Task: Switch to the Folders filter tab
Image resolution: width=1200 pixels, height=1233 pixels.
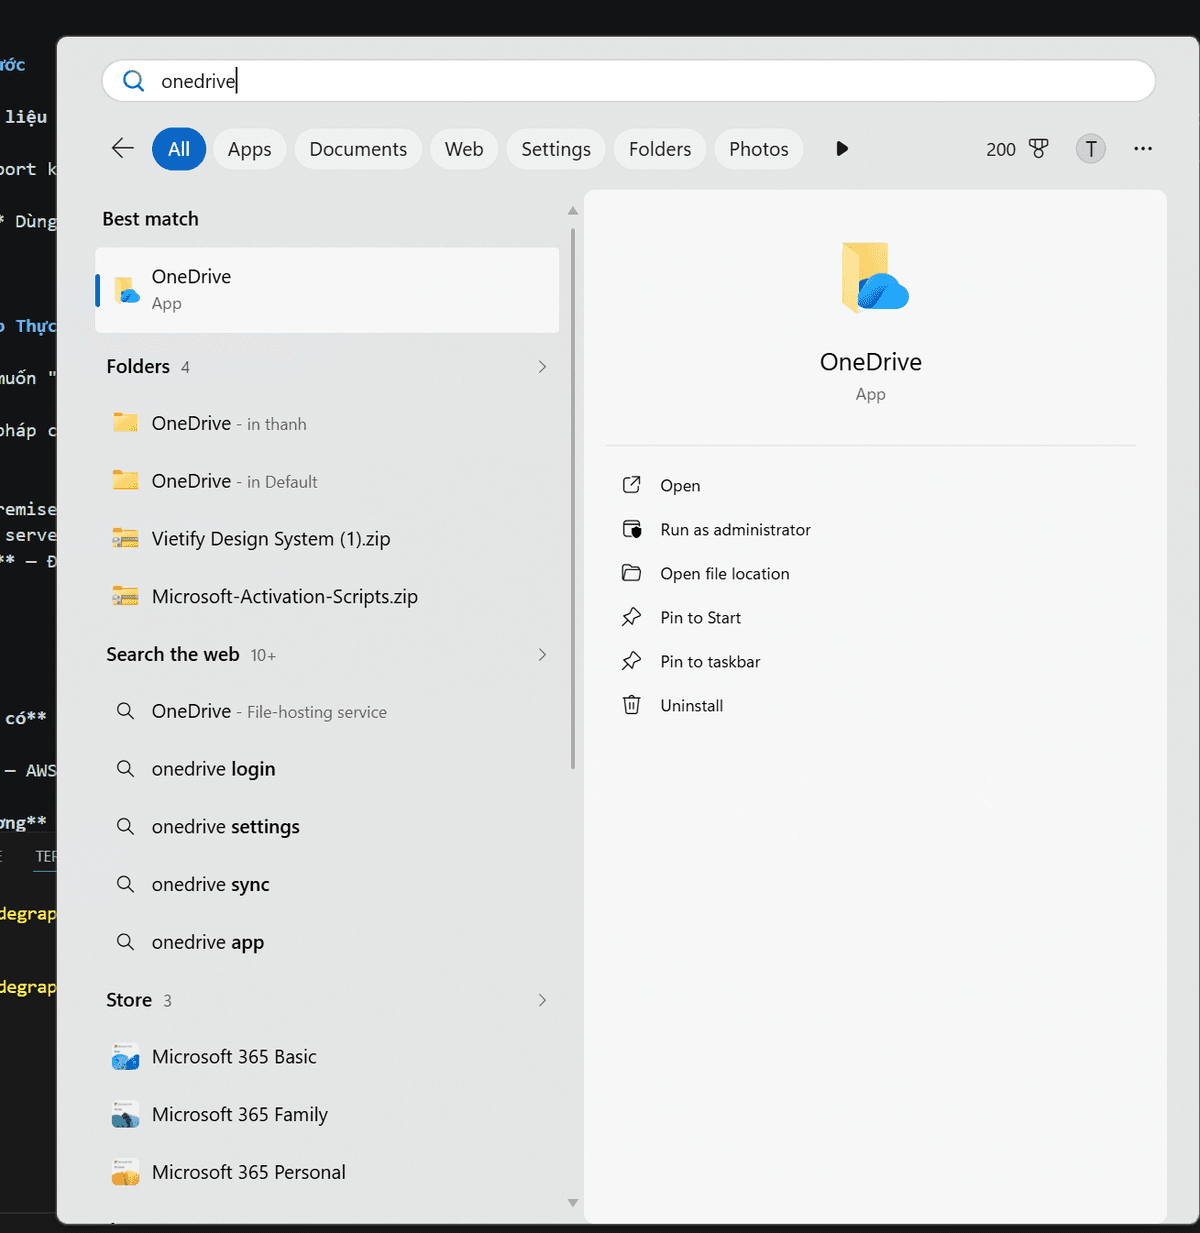Action: (x=660, y=149)
